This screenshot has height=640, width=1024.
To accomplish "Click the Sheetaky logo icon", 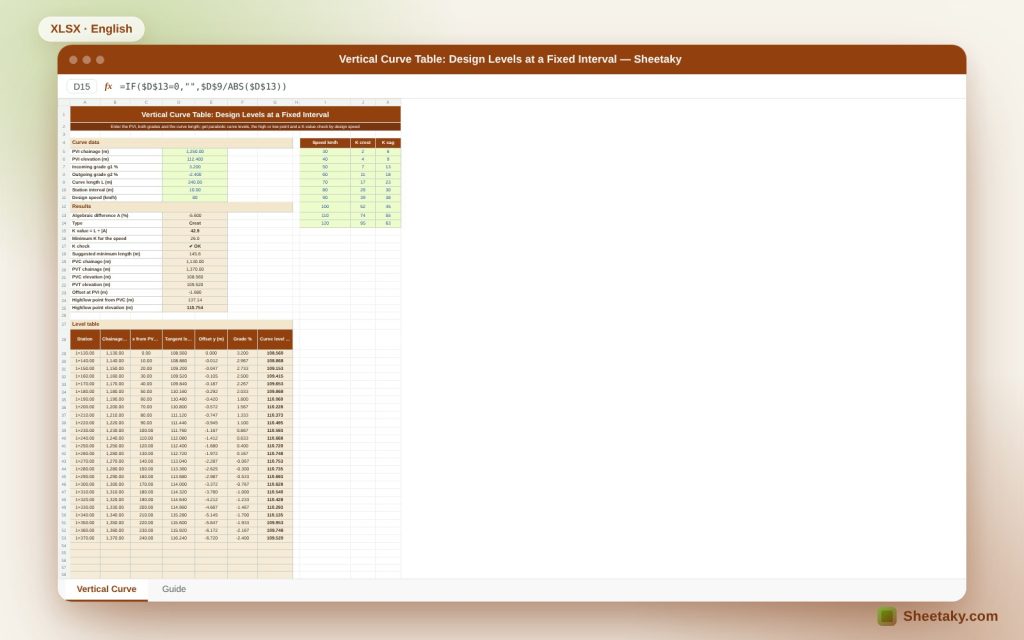I will 886,616.
